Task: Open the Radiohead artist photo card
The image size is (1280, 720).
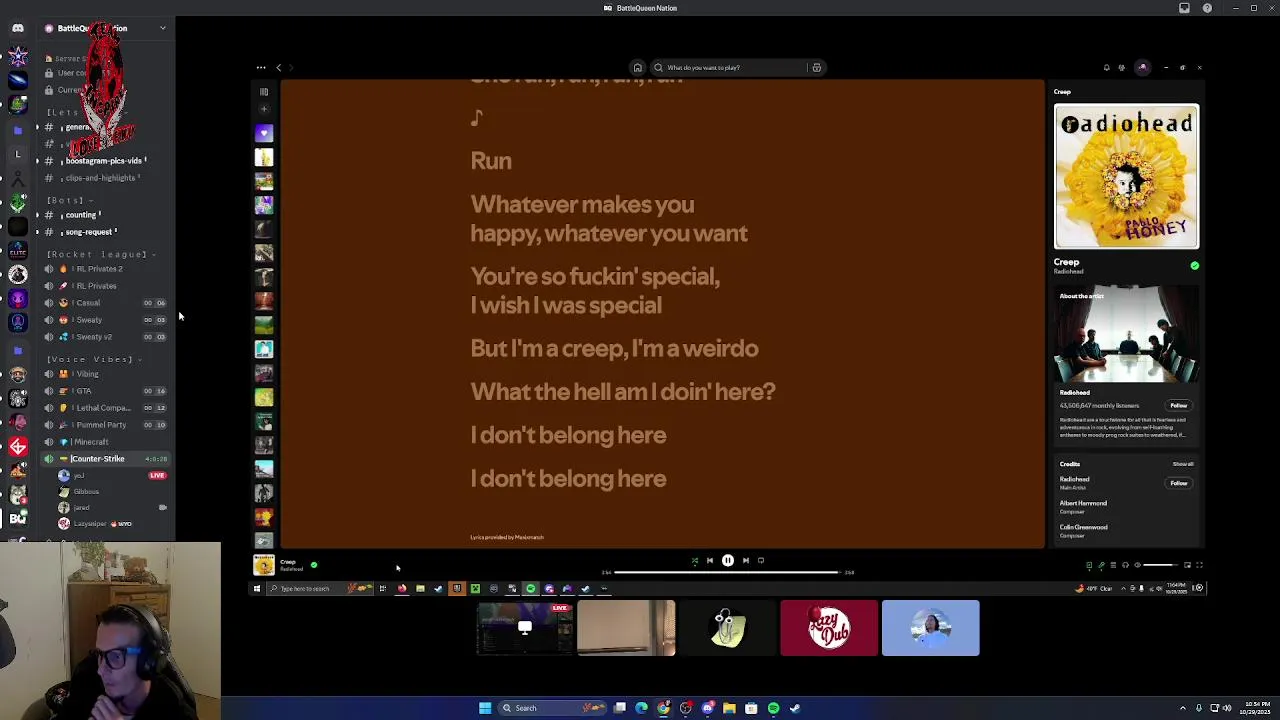Action: (1126, 335)
